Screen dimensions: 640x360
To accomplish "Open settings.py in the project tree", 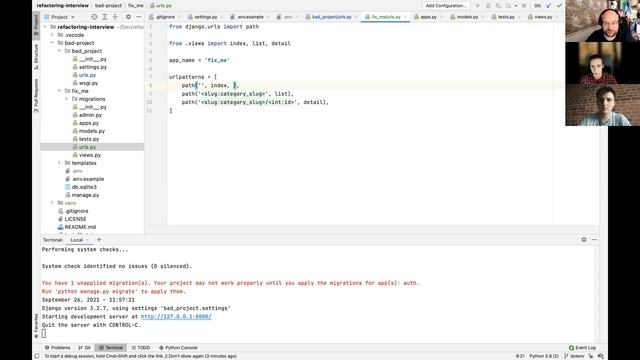I will coord(93,67).
